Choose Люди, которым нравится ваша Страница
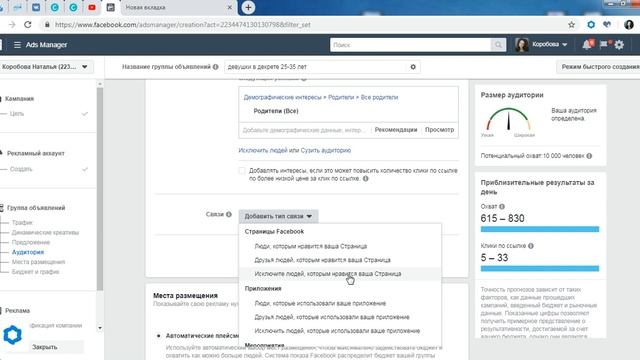The image size is (640, 360). tap(311, 246)
